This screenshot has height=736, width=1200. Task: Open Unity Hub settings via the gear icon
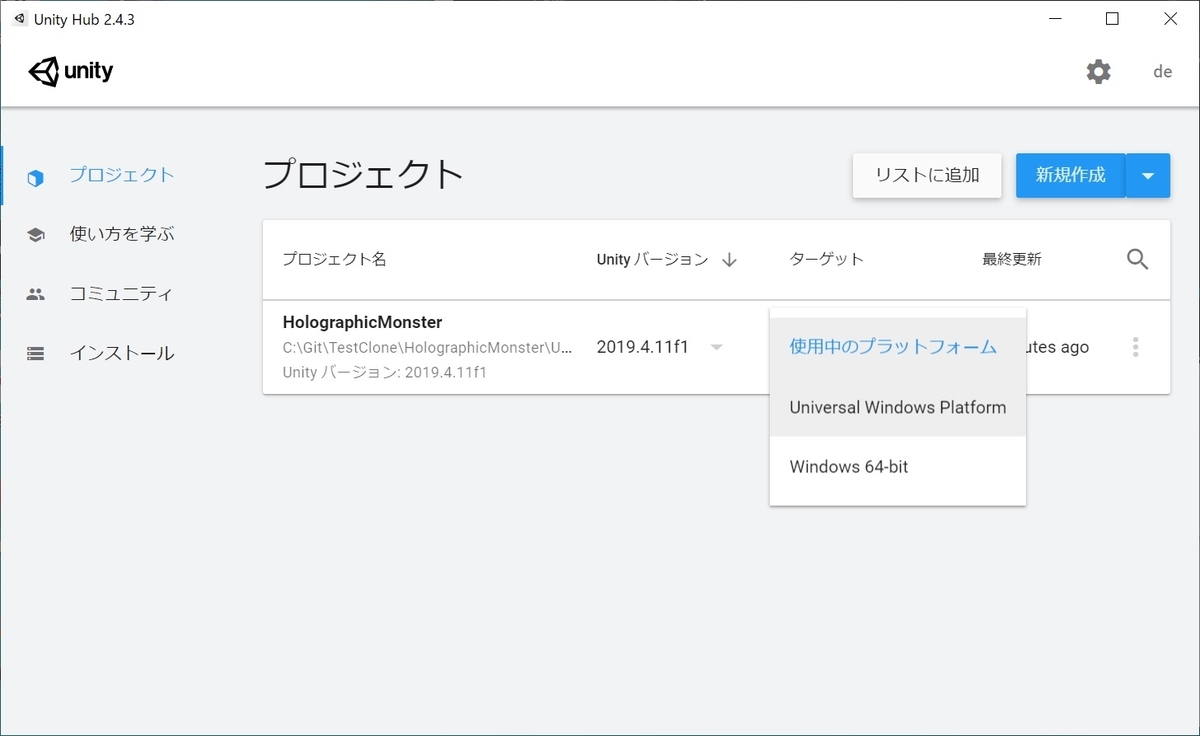coord(1098,71)
